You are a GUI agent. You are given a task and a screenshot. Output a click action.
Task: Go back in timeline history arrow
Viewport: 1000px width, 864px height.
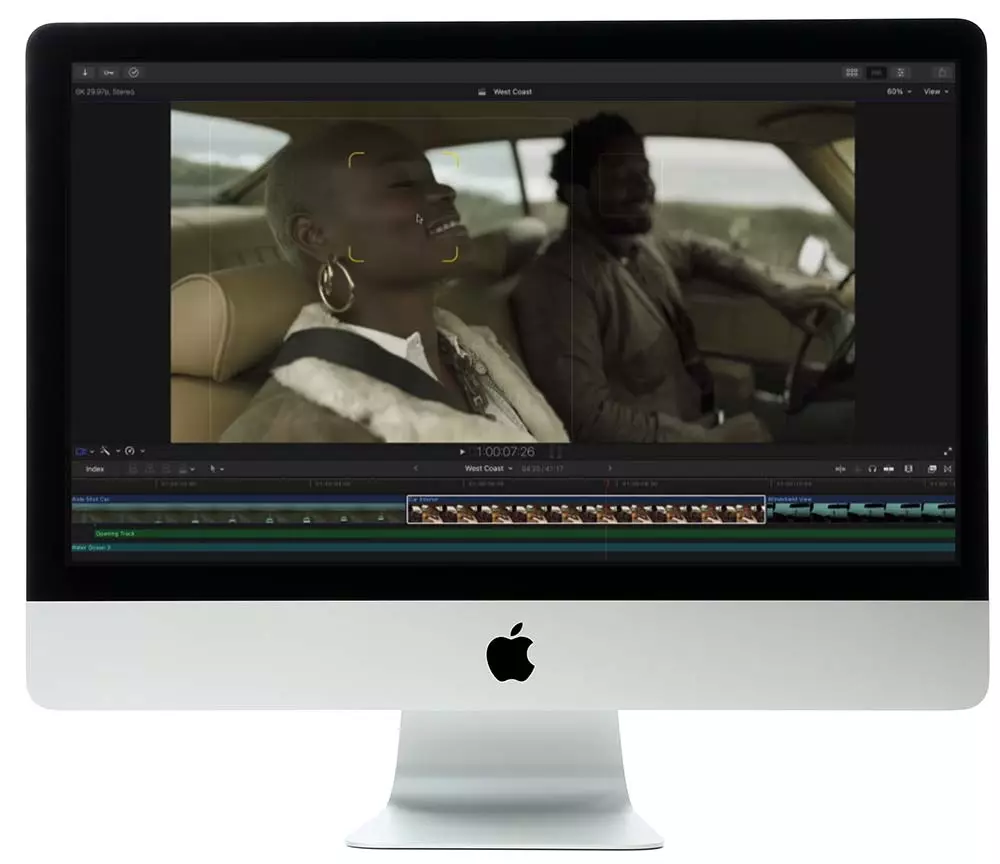[x=416, y=468]
